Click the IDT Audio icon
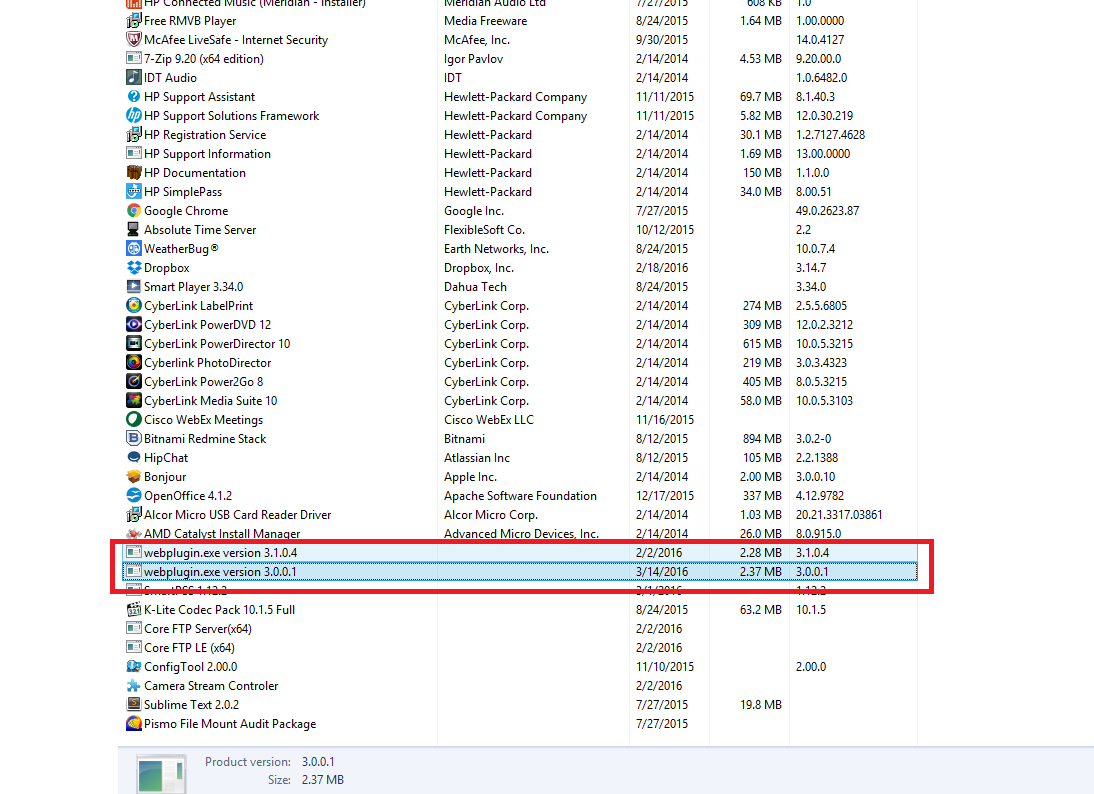The width and height of the screenshot is (1094, 794). pyautogui.click(x=133, y=77)
